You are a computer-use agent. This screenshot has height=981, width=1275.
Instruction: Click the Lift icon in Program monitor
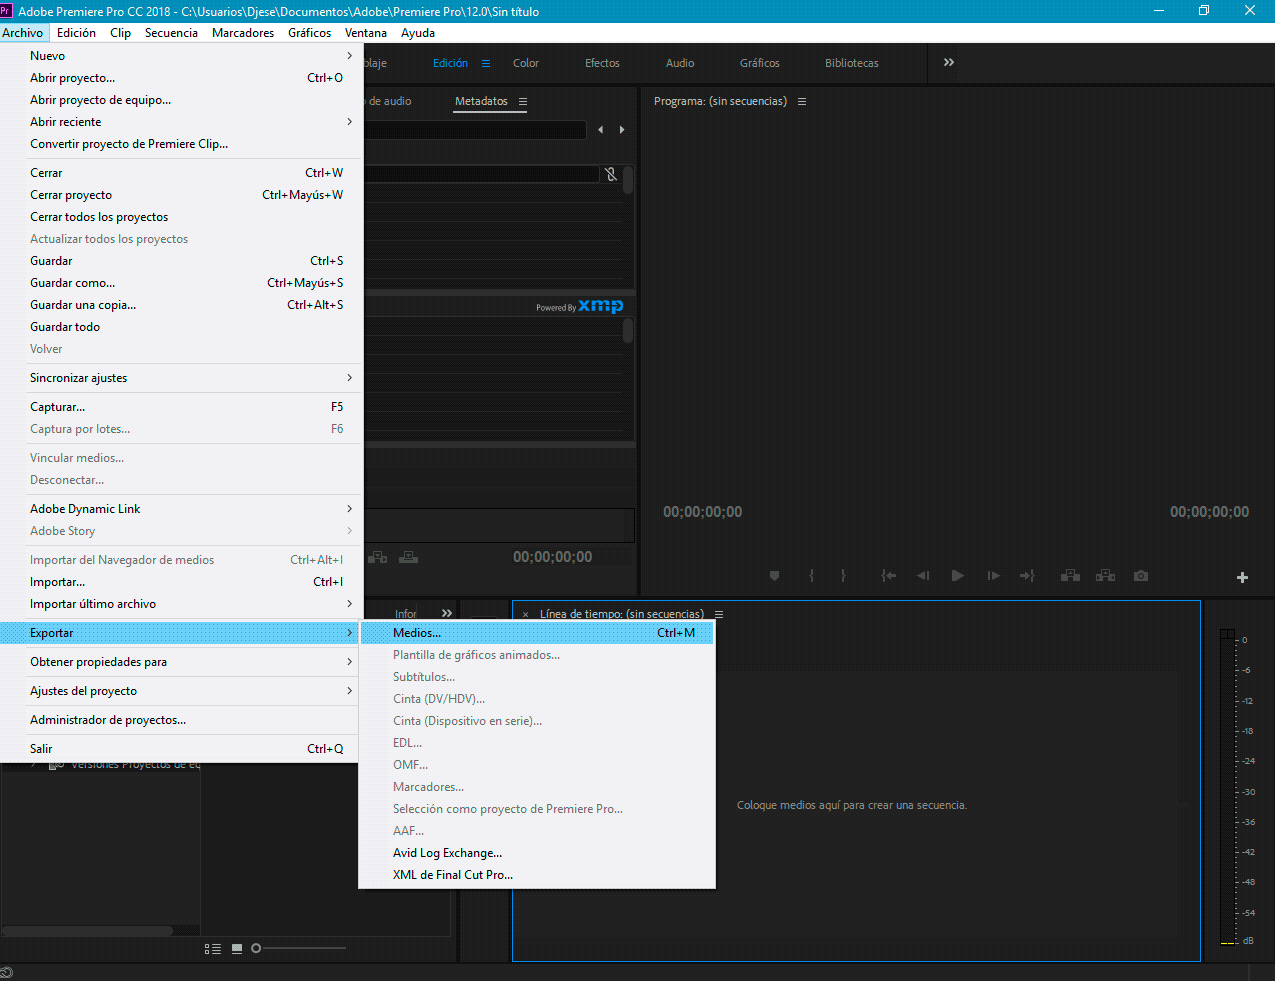point(1070,576)
